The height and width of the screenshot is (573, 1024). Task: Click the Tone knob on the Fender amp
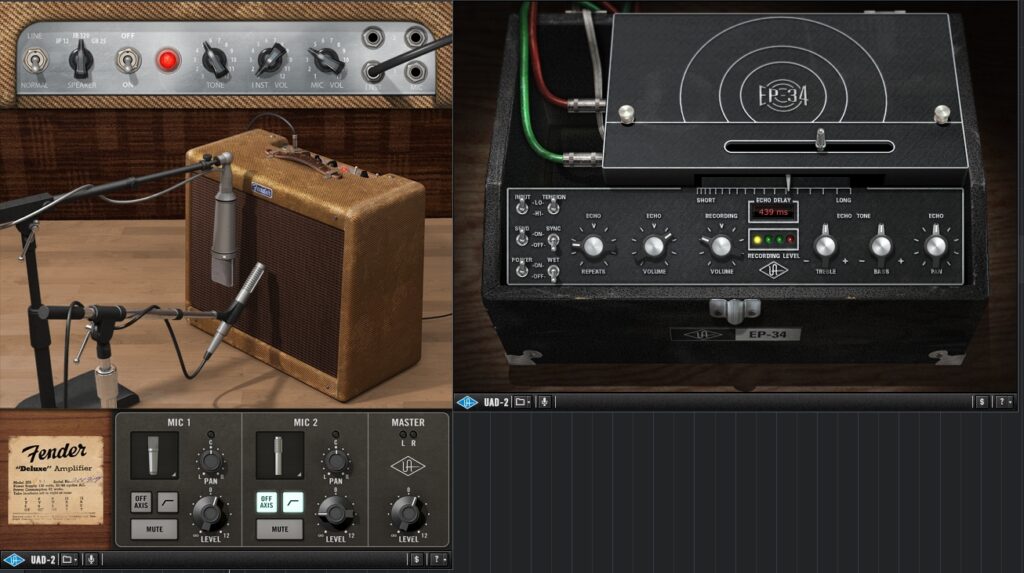click(x=215, y=60)
